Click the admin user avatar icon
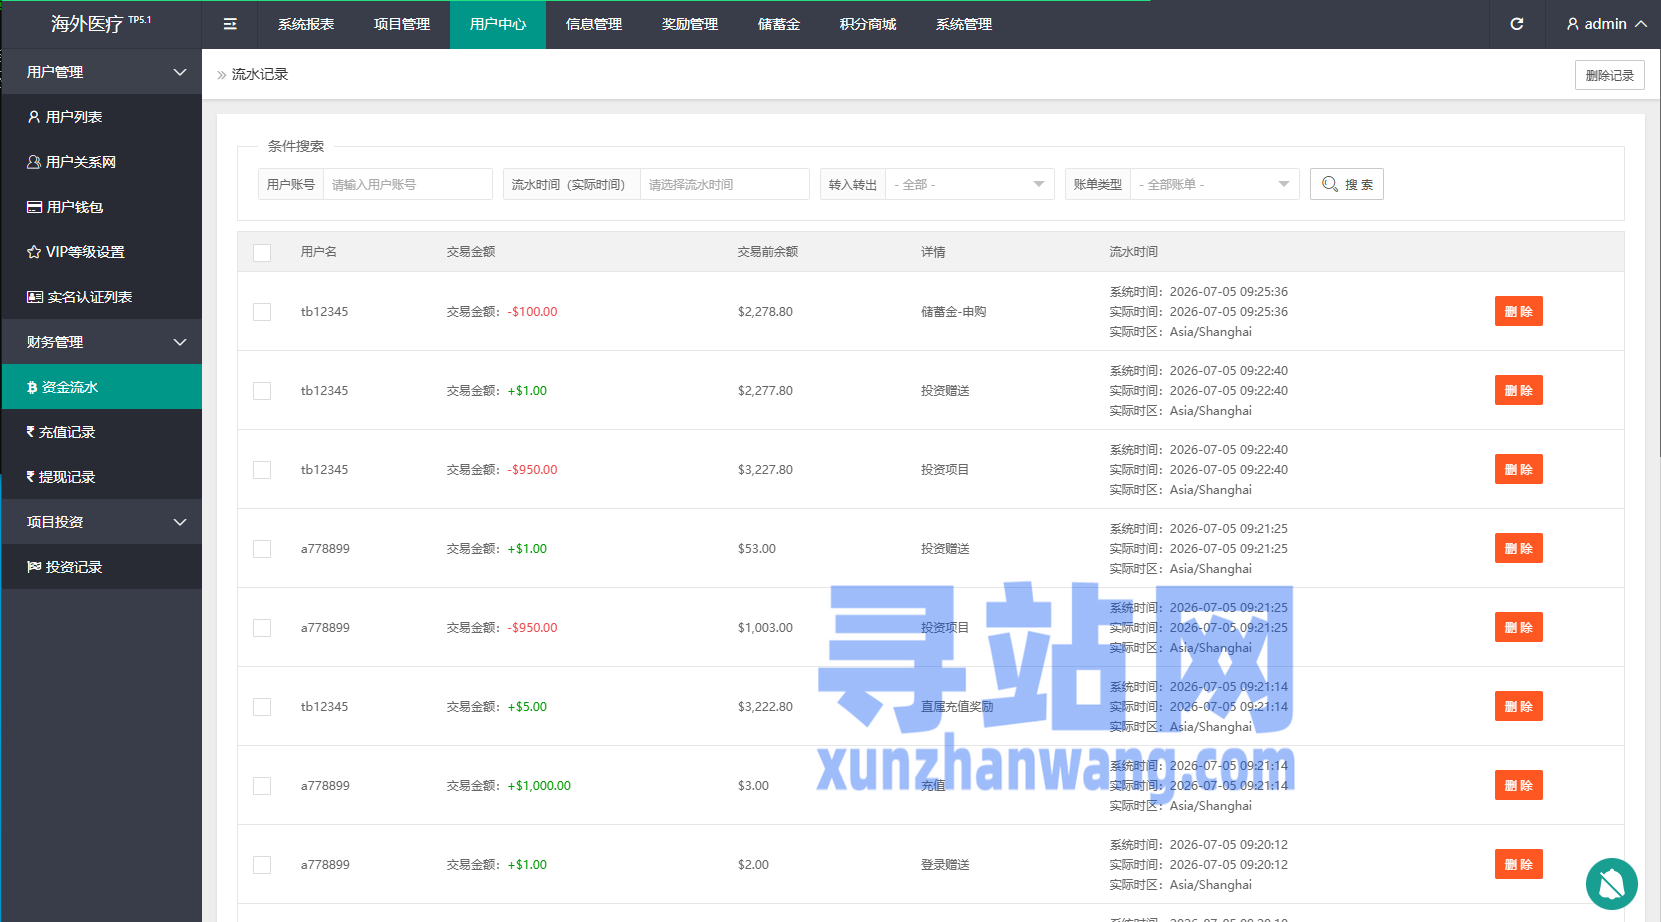Screen dimensions: 1661x922 click(1572, 24)
